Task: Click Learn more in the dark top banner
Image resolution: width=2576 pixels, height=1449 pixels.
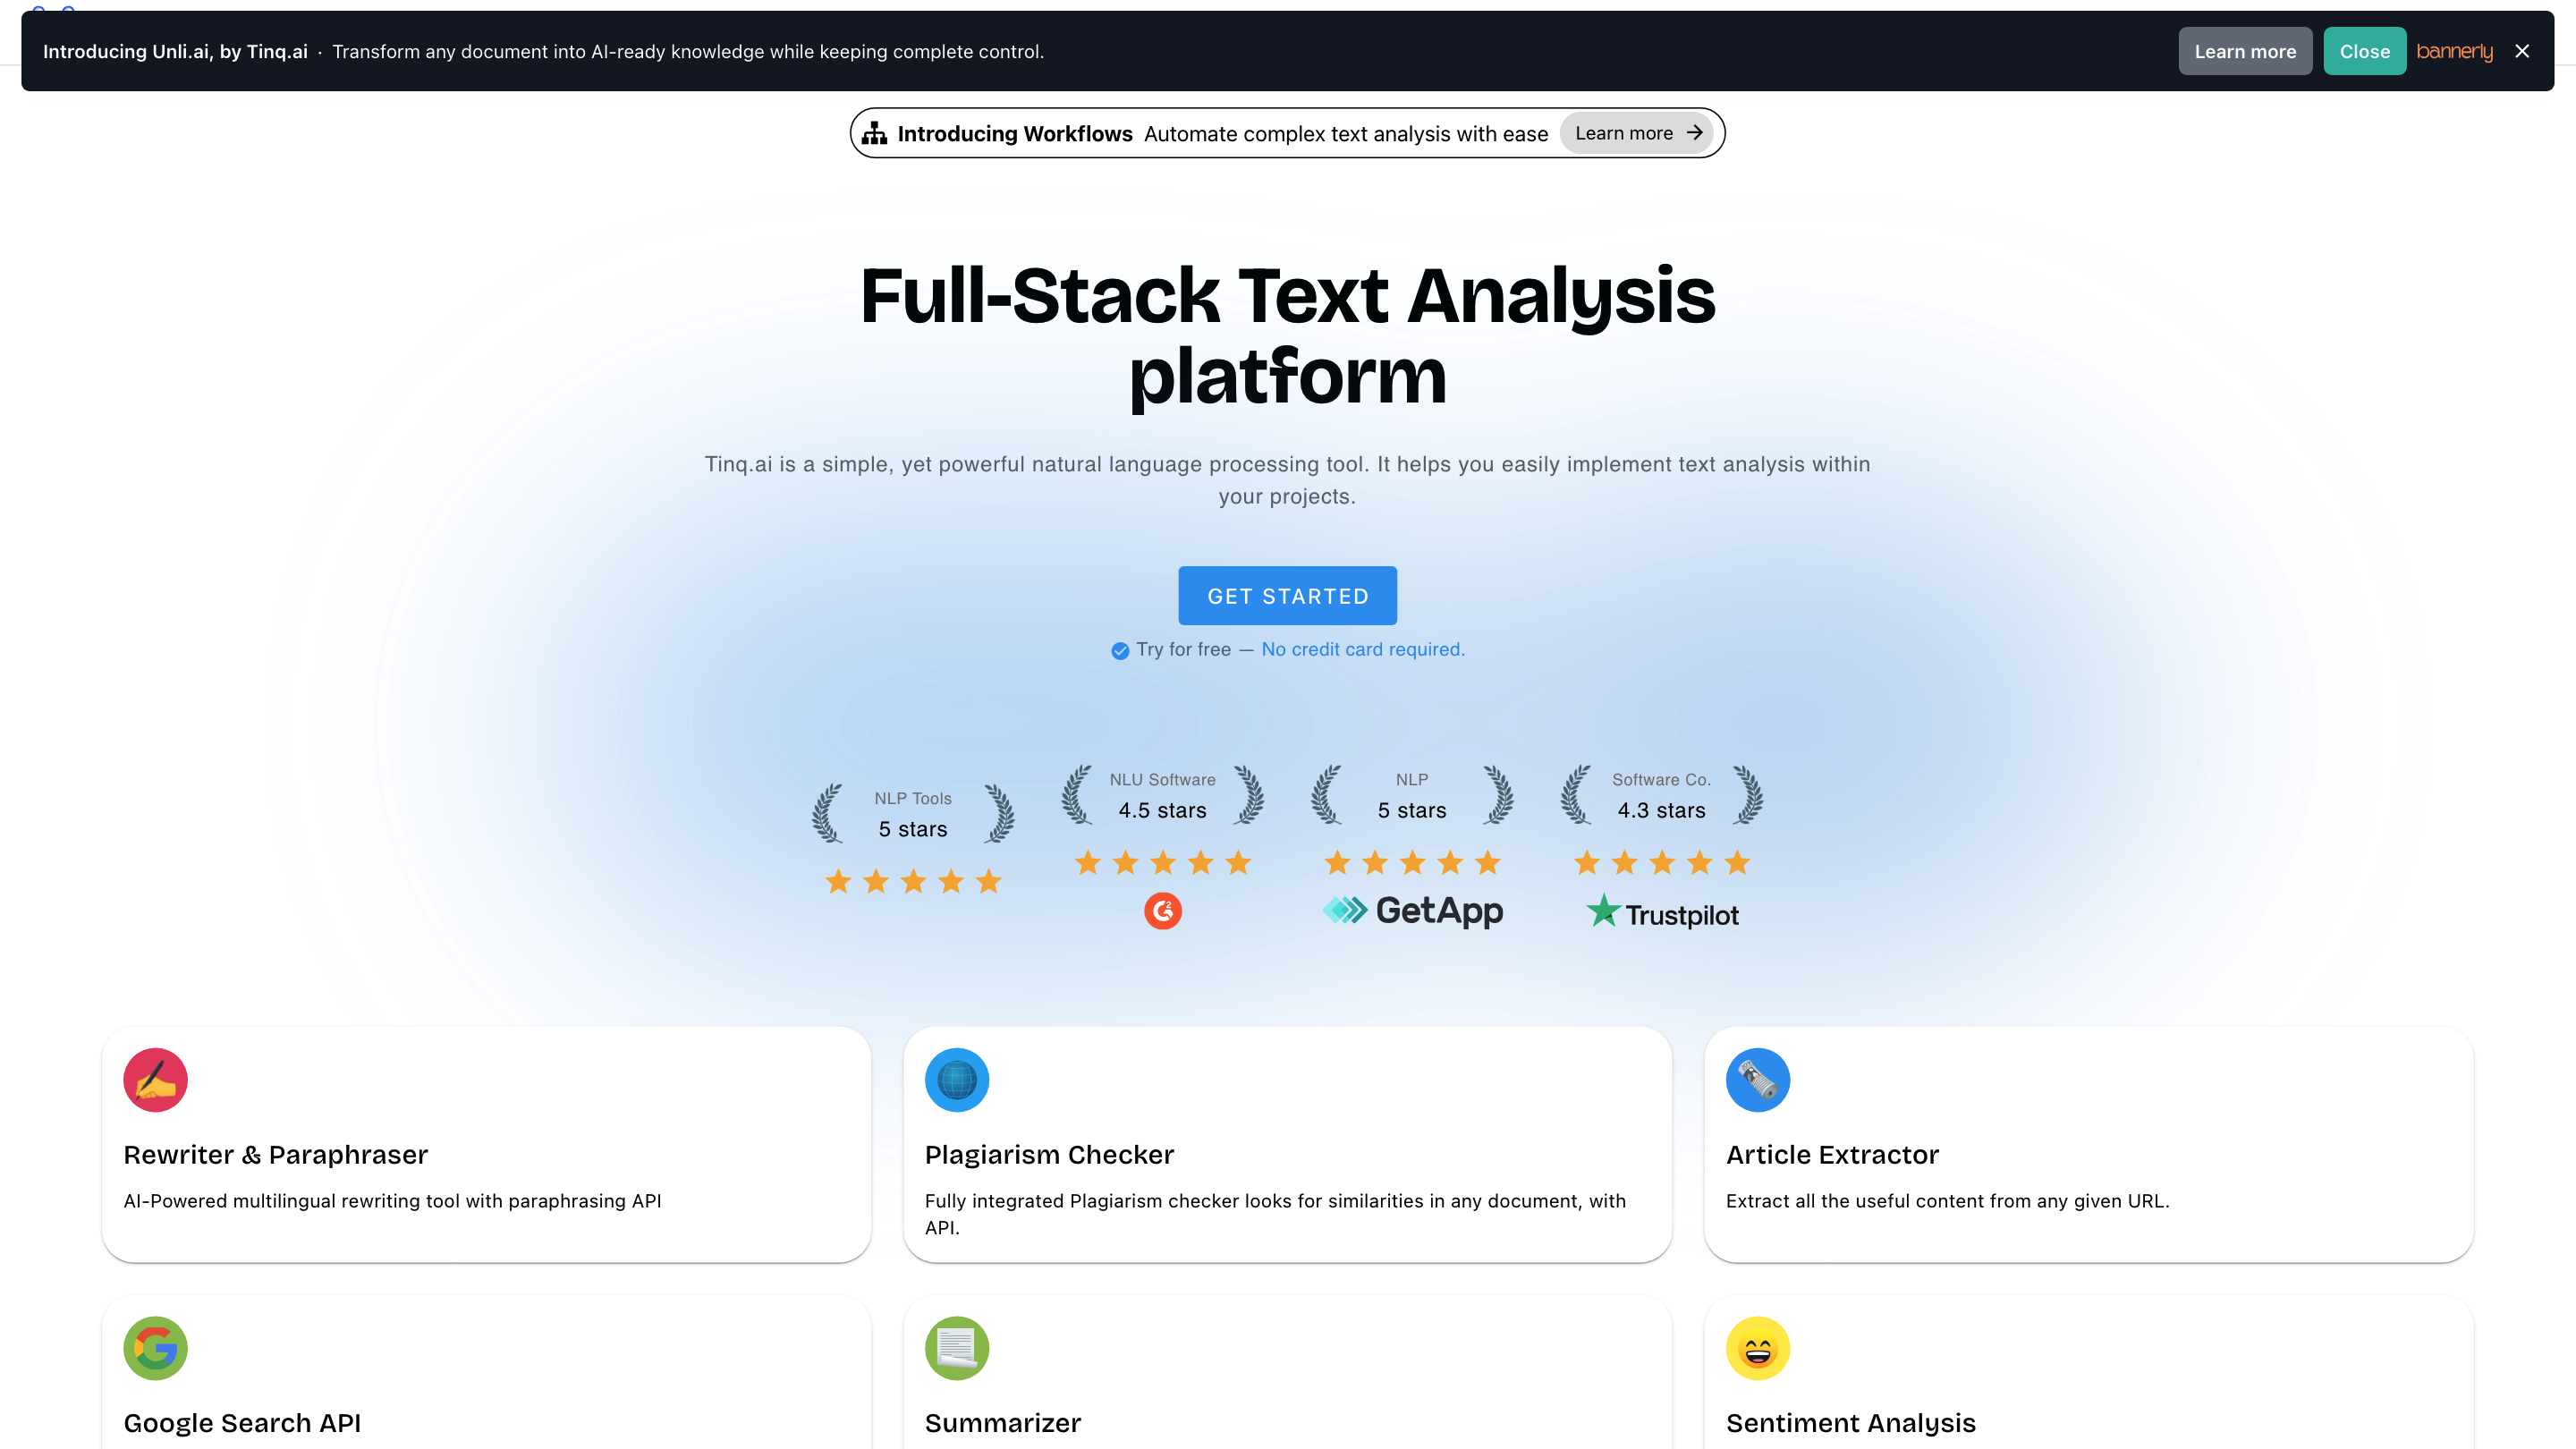Action: coord(2244,51)
